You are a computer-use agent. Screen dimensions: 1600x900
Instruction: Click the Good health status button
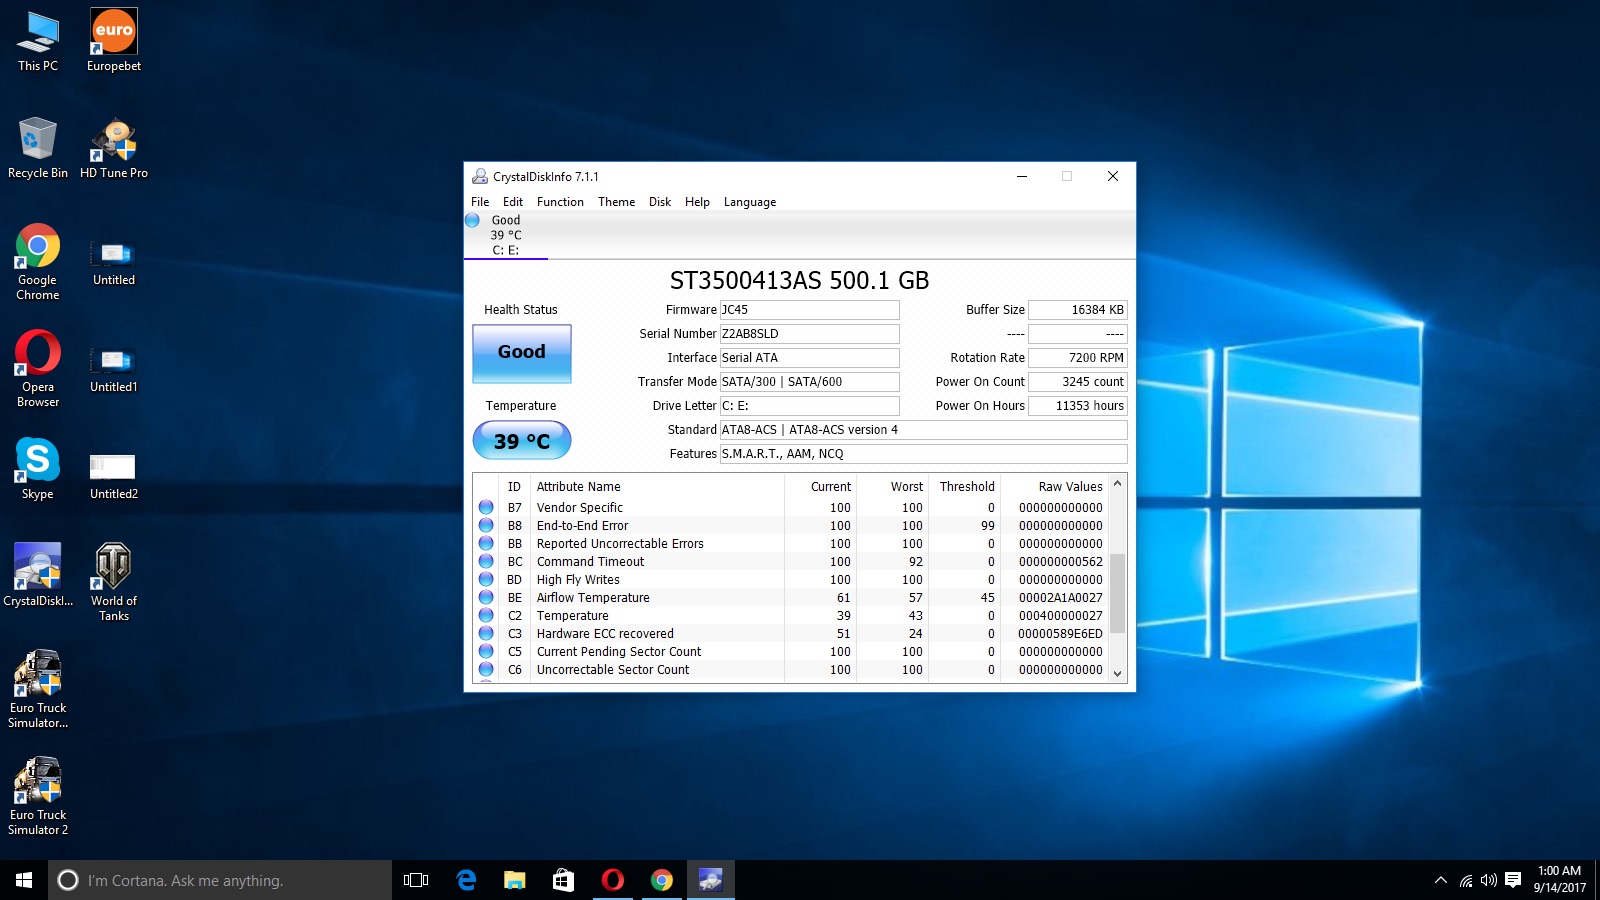tap(521, 353)
